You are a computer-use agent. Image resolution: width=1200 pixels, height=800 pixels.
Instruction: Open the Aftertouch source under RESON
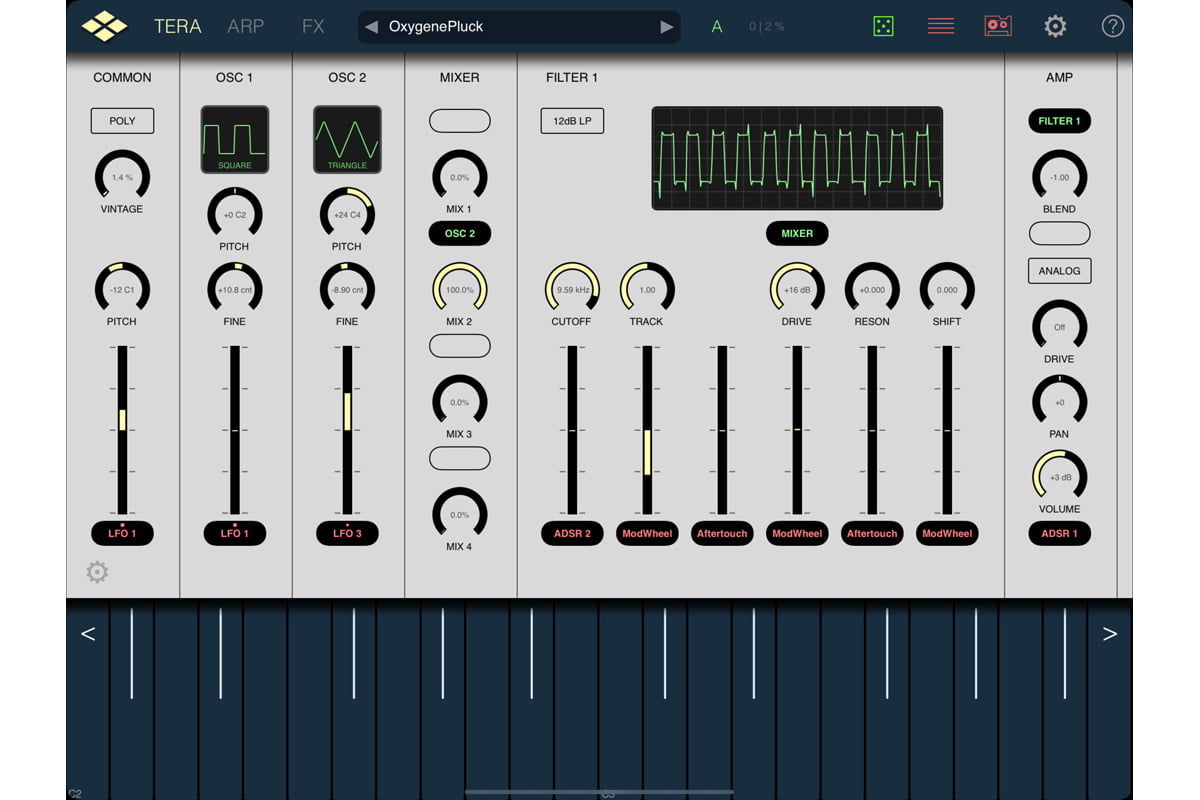click(x=872, y=533)
